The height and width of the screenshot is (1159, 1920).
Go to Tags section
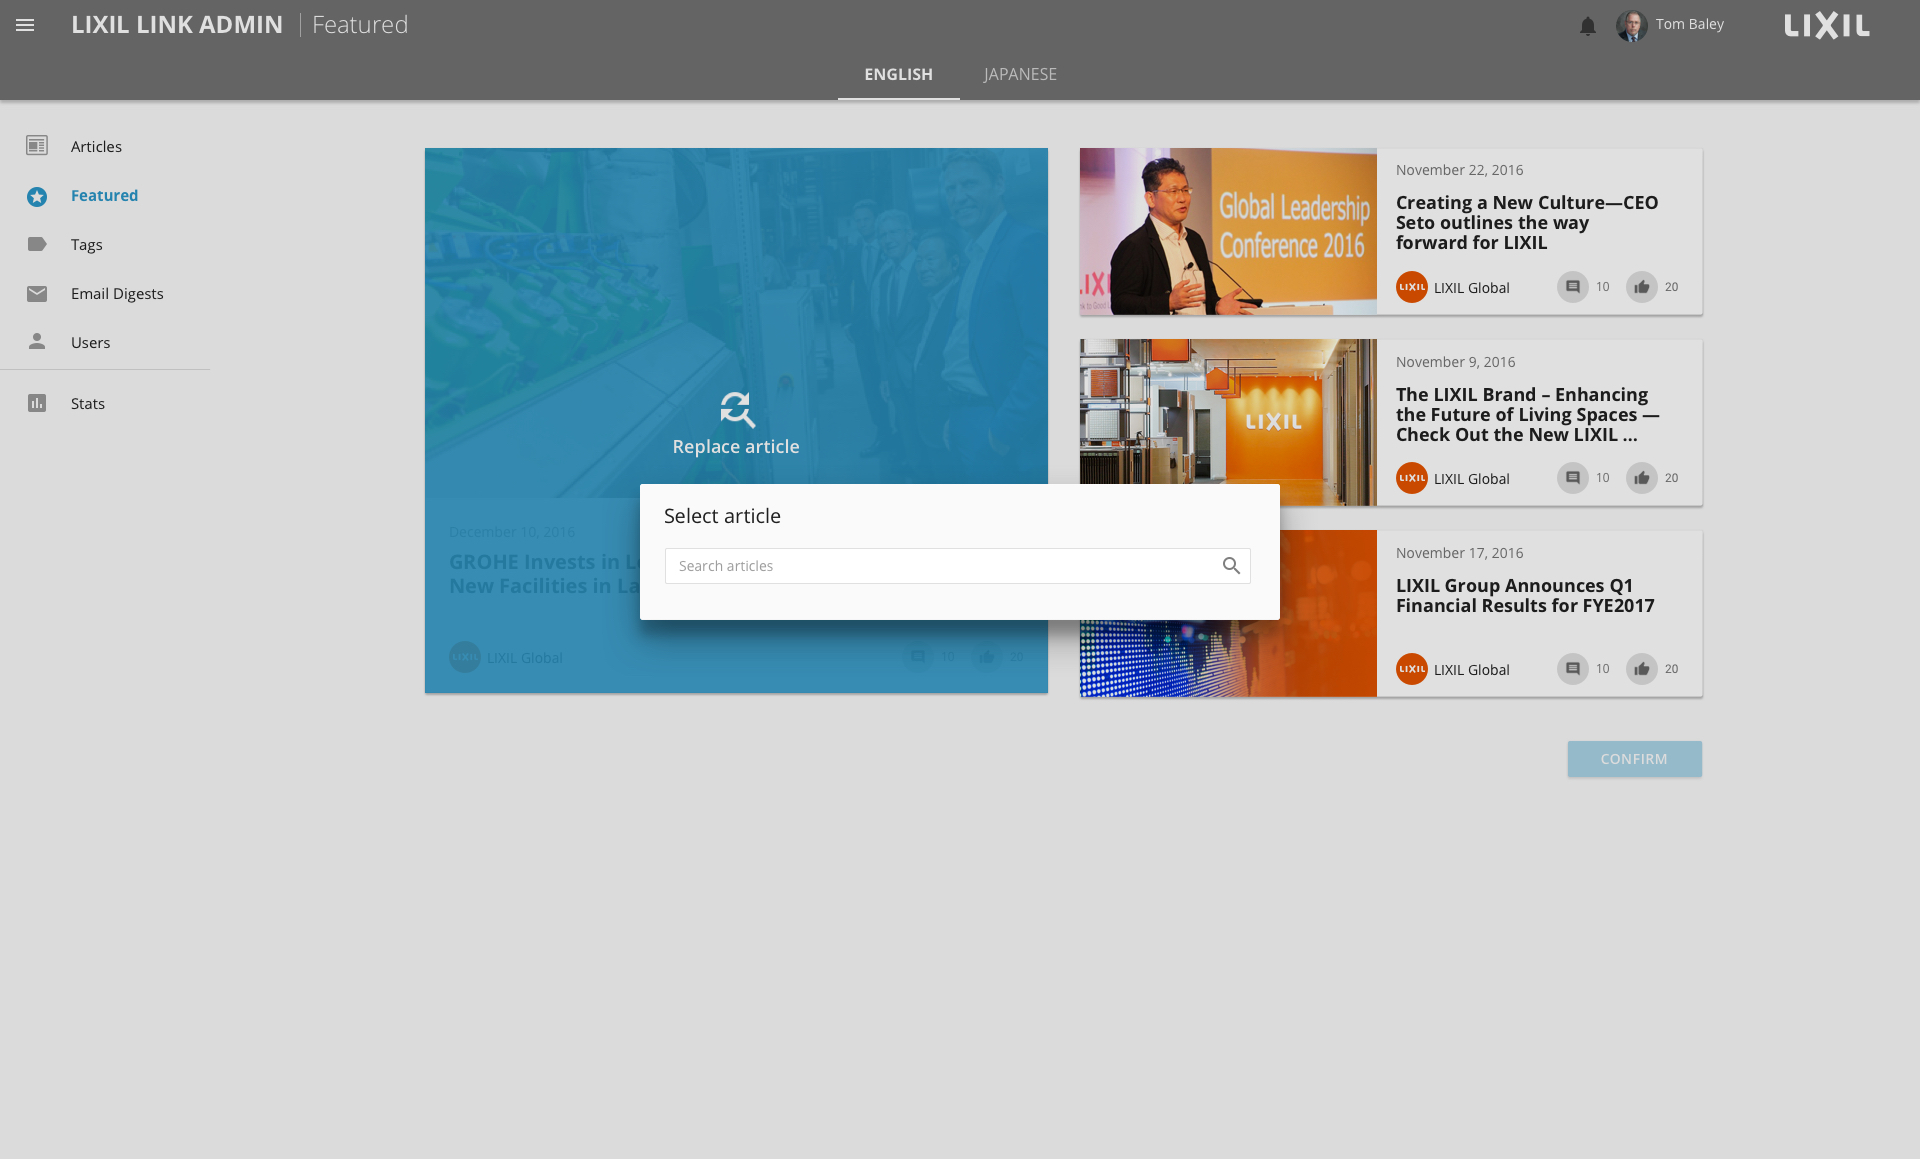(87, 244)
